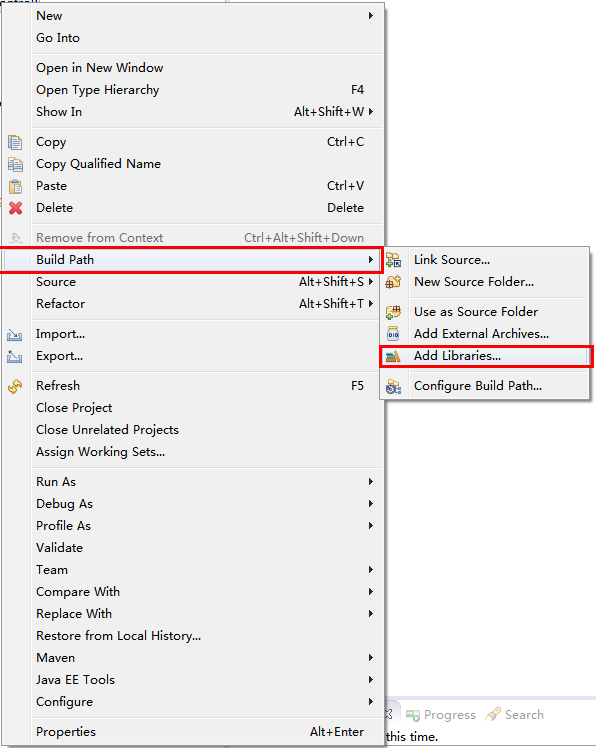Switch to the Search tab
Image resolution: width=596 pixels, height=748 pixels.
pyautogui.click(x=515, y=715)
